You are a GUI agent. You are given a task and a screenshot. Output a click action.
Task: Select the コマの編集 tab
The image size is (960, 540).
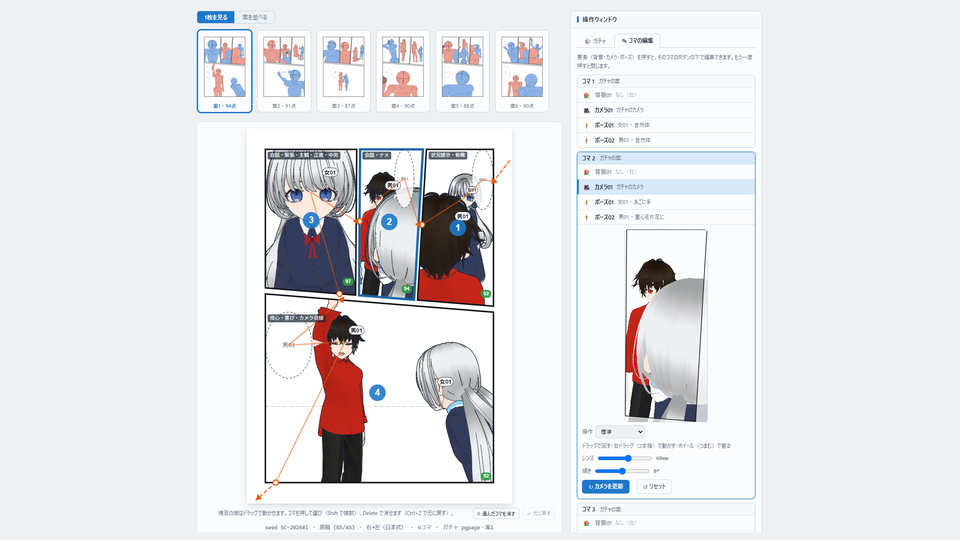click(x=637, y=41)
